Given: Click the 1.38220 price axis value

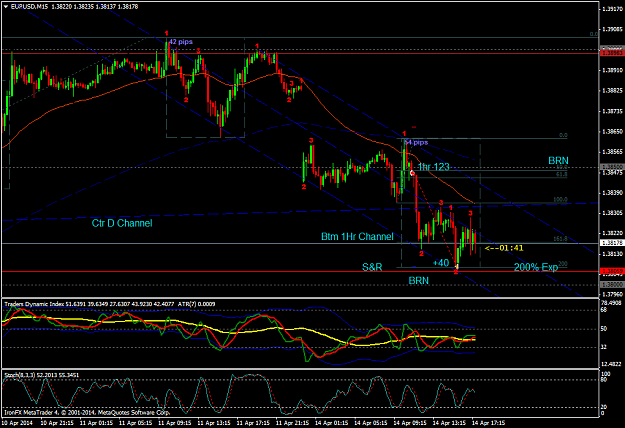Looking at the screenshot, I should click(612, 233).
